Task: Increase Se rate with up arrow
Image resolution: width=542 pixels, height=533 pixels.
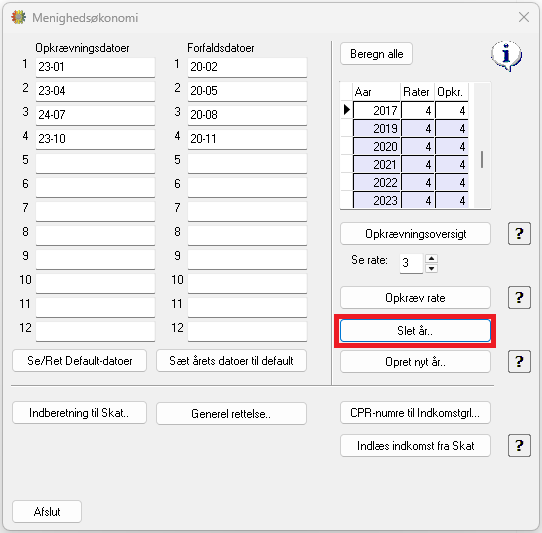Action: tap(431, 259)
